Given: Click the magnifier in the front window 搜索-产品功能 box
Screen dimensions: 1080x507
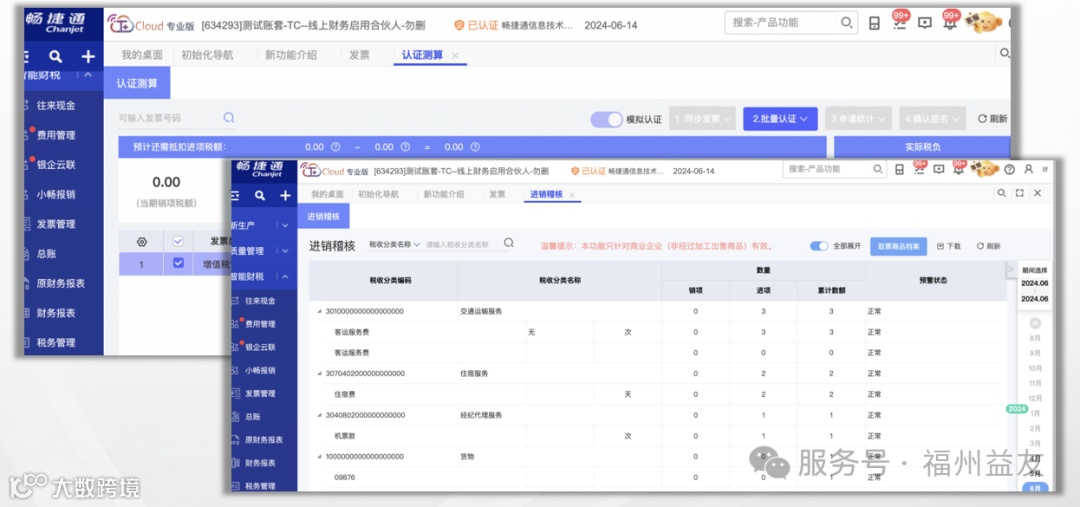Looking at the screenshot, I should (x=878, y=169).
